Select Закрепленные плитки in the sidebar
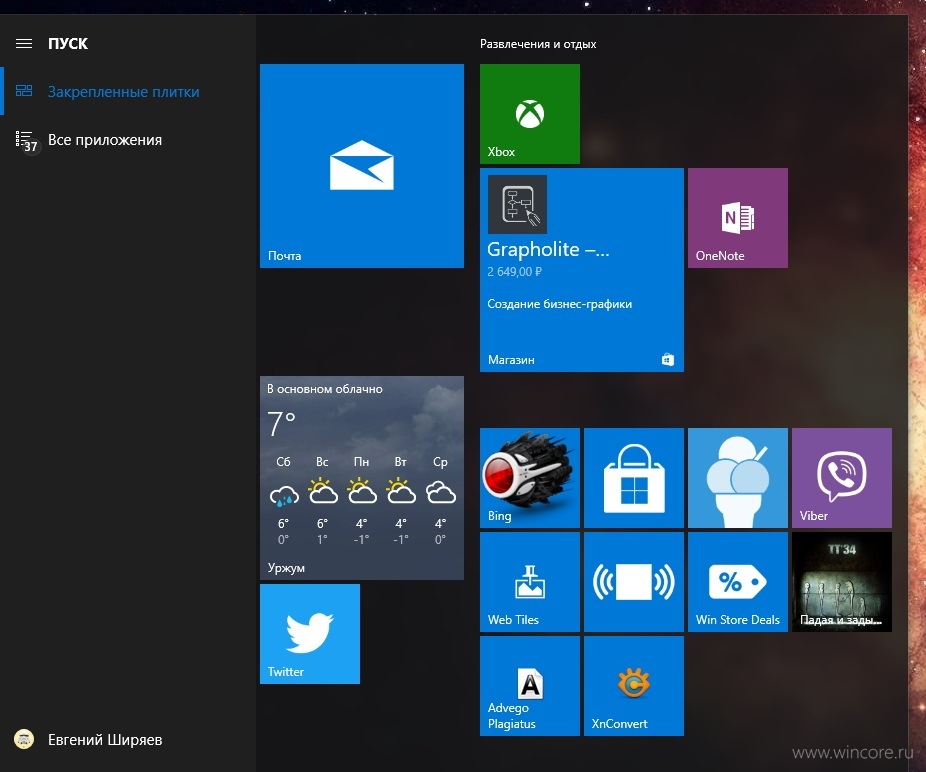The image size is (926, 772). tap(123, 92)
